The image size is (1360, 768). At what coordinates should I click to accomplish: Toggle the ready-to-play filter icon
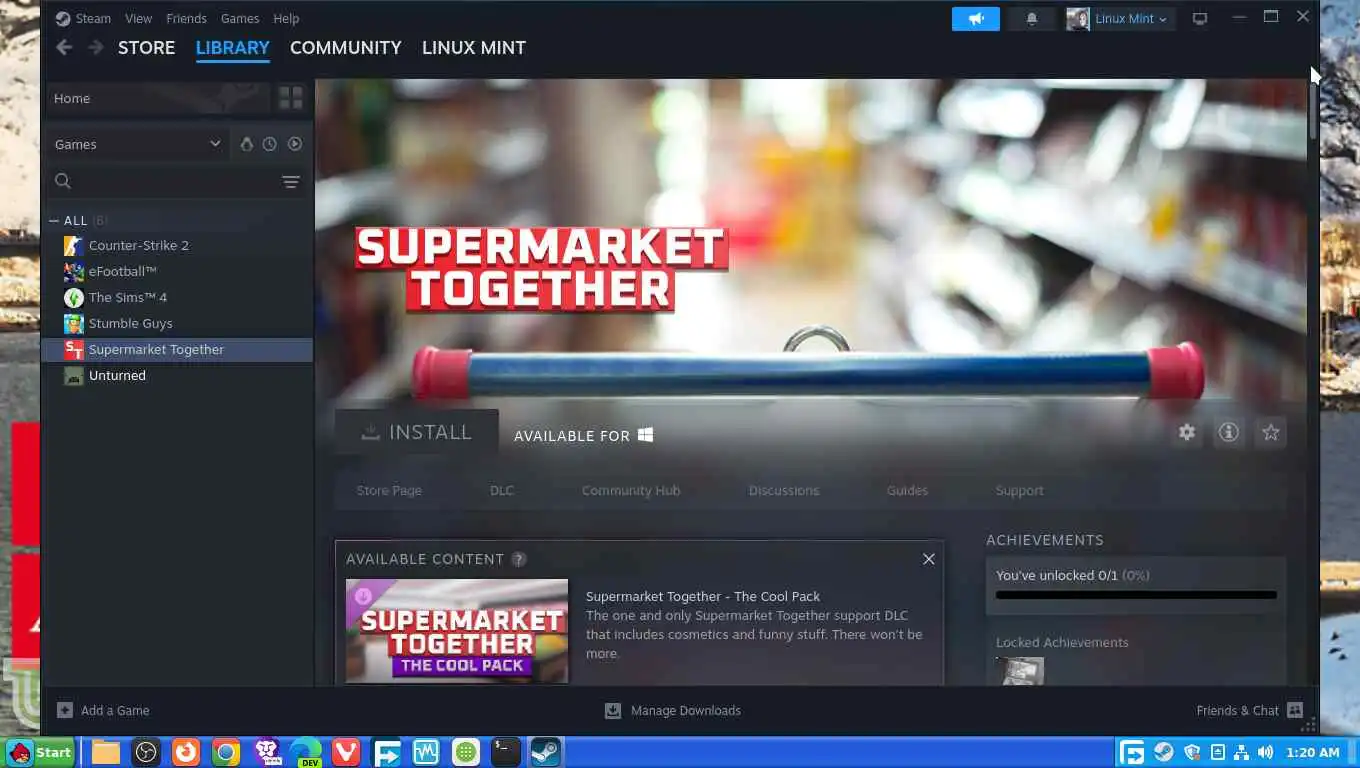295,144
